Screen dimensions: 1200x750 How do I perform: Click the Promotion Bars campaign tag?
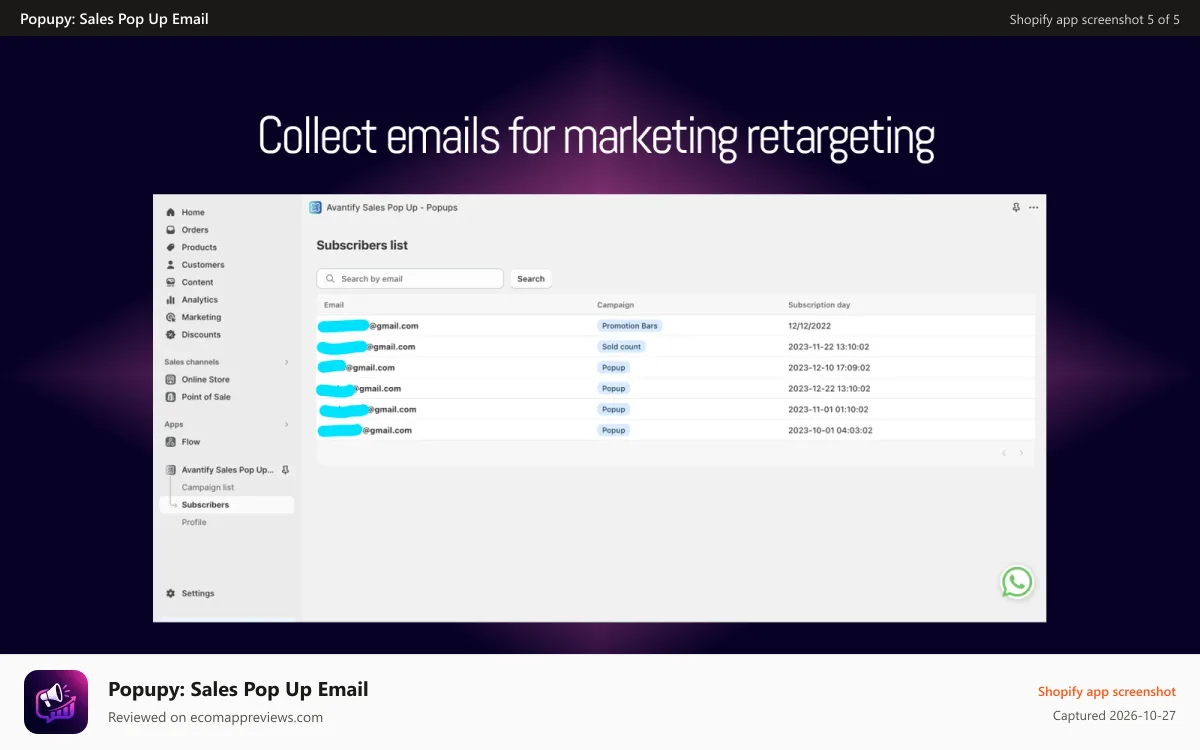click(630, 326)
